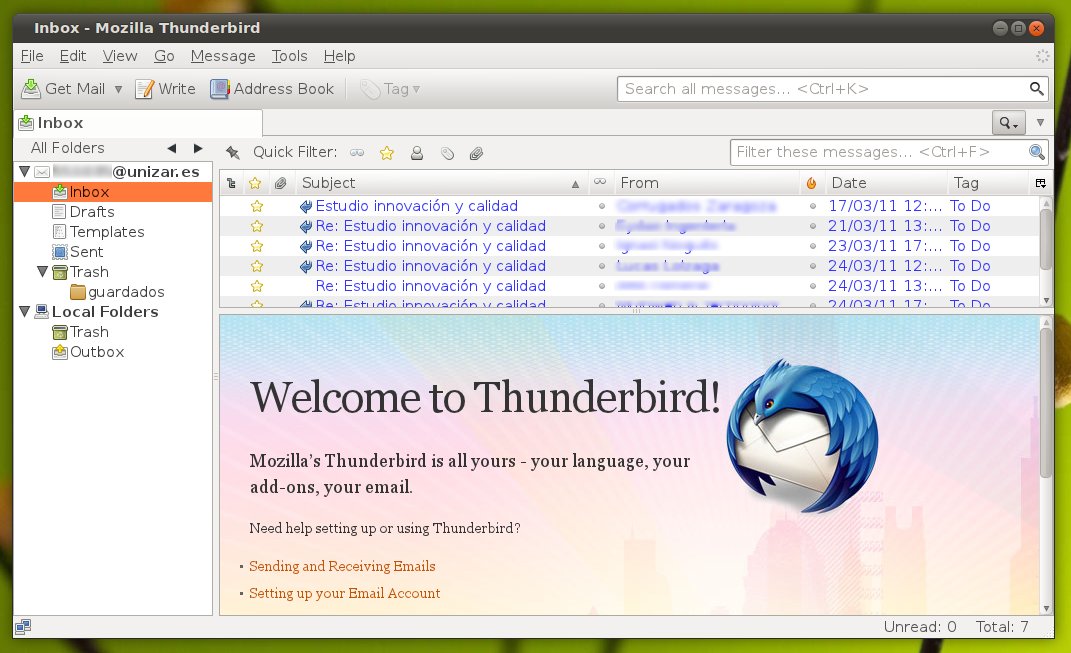Toggle star on the 23/03/11 message
Viewport: 1071px width, 653px height.
click(257, 246)
